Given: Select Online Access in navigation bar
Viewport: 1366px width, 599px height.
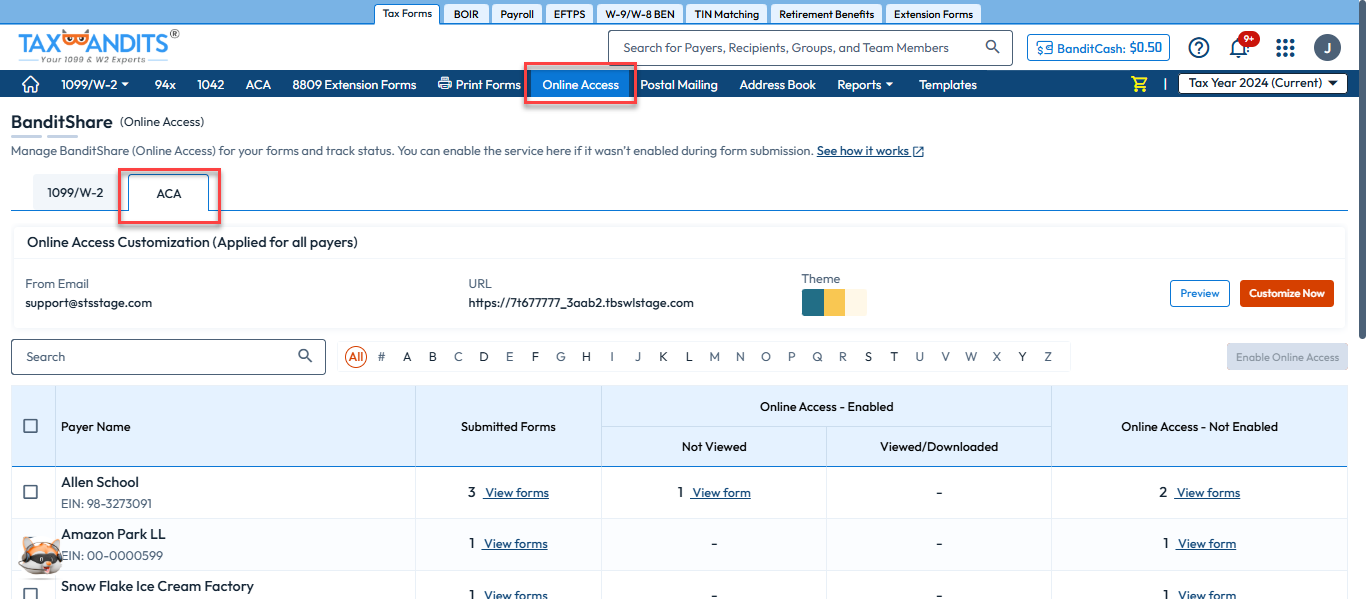Looking at the screenshot, I should pos(581,85).
